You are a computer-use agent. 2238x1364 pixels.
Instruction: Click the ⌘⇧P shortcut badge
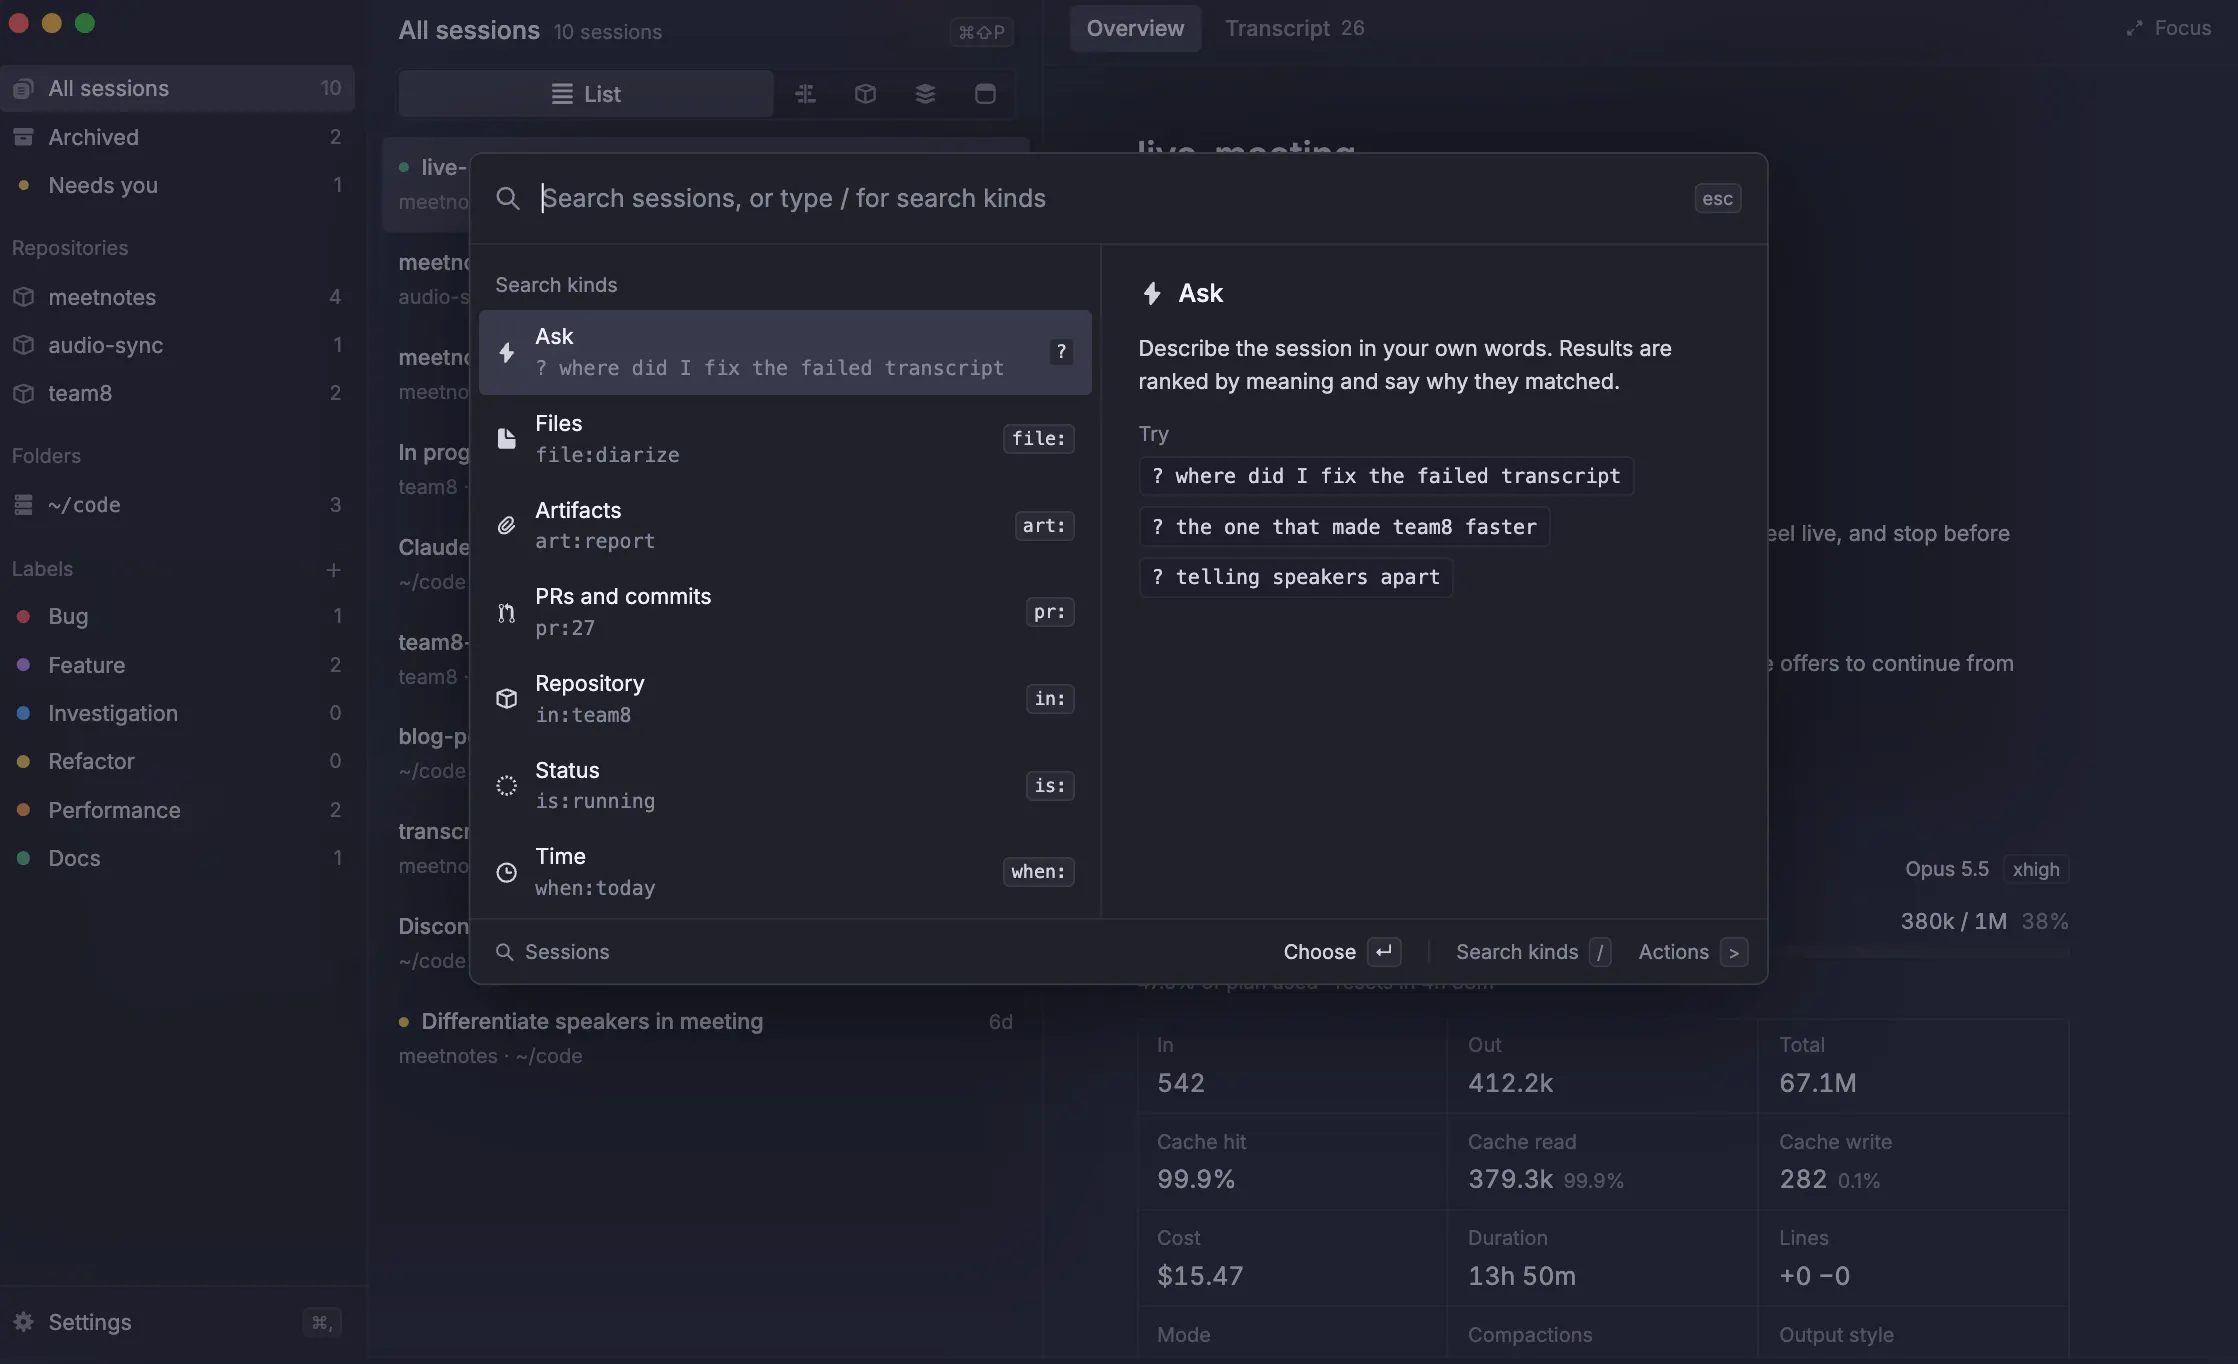(x=981, y=32)
